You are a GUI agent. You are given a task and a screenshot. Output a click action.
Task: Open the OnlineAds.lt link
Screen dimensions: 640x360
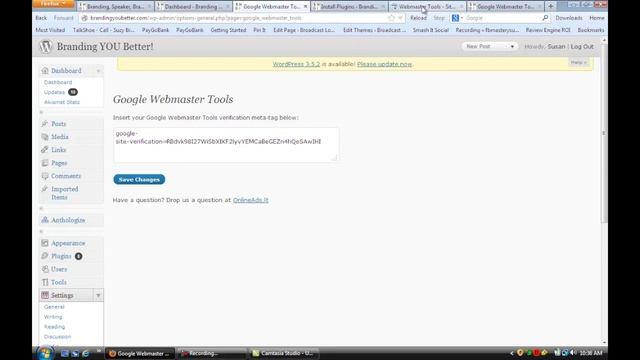pos(251,200)
